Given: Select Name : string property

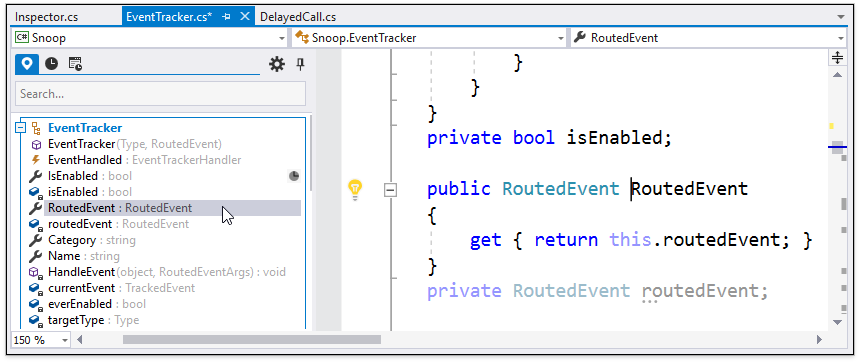Looking at the screenshot, I should pyautogui.click(x=84, y=256).
